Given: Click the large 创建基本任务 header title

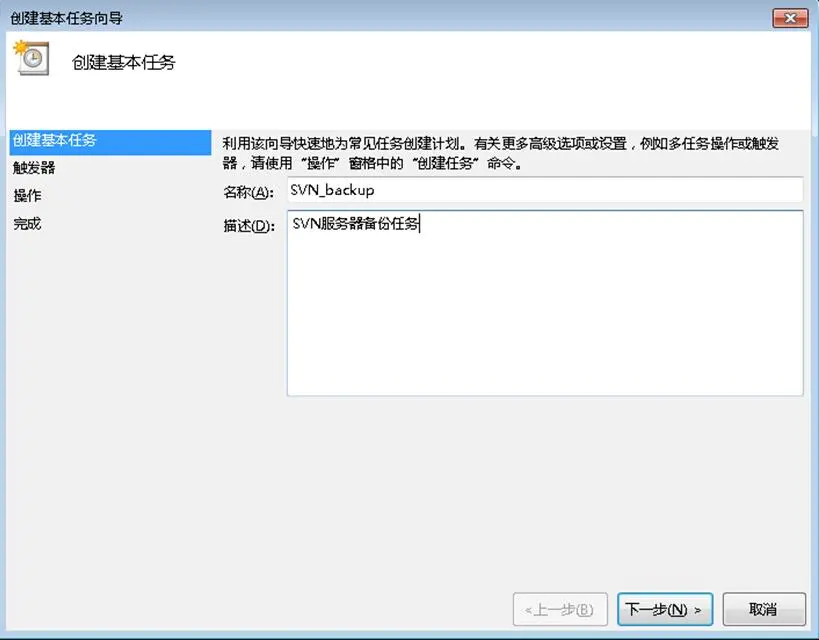Looking at the screenshot, I should 124,63.
